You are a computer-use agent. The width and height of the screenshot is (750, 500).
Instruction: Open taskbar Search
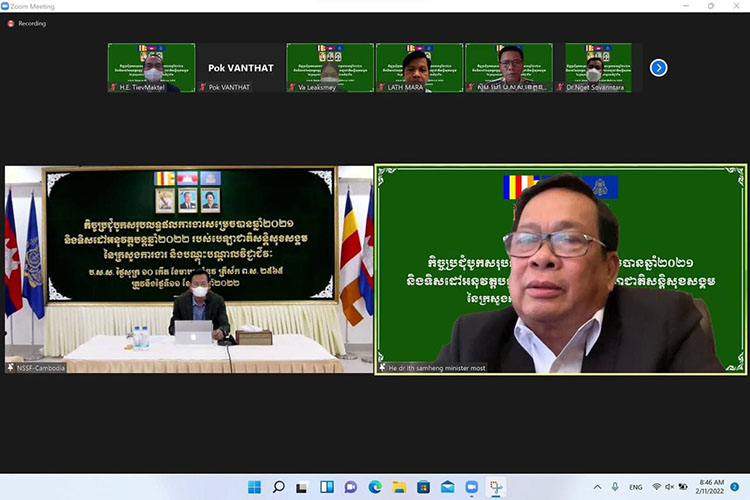[x=279, y=487]
